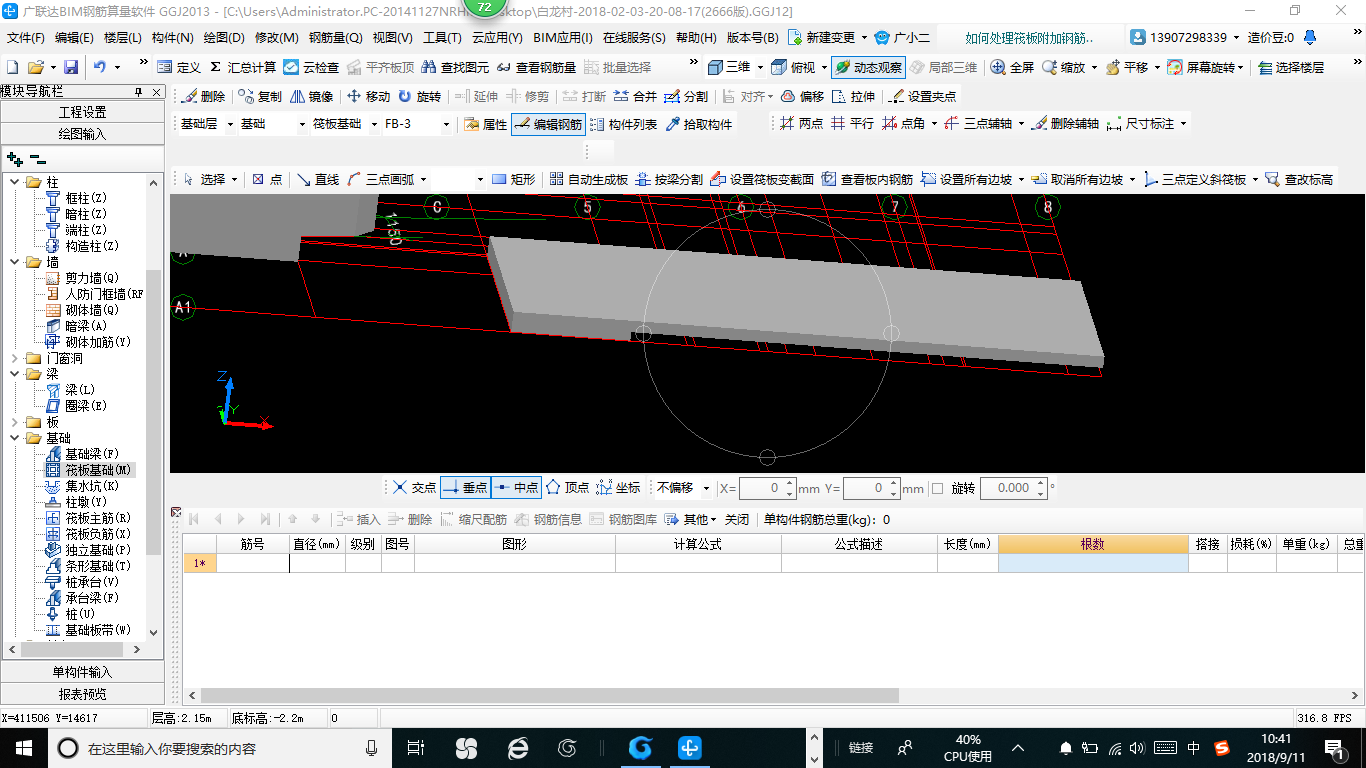The width and height of the screenshot is (1366, 768).
Task: Click 自动生成板 auto generate slab
Action: [x=589, y=179]
